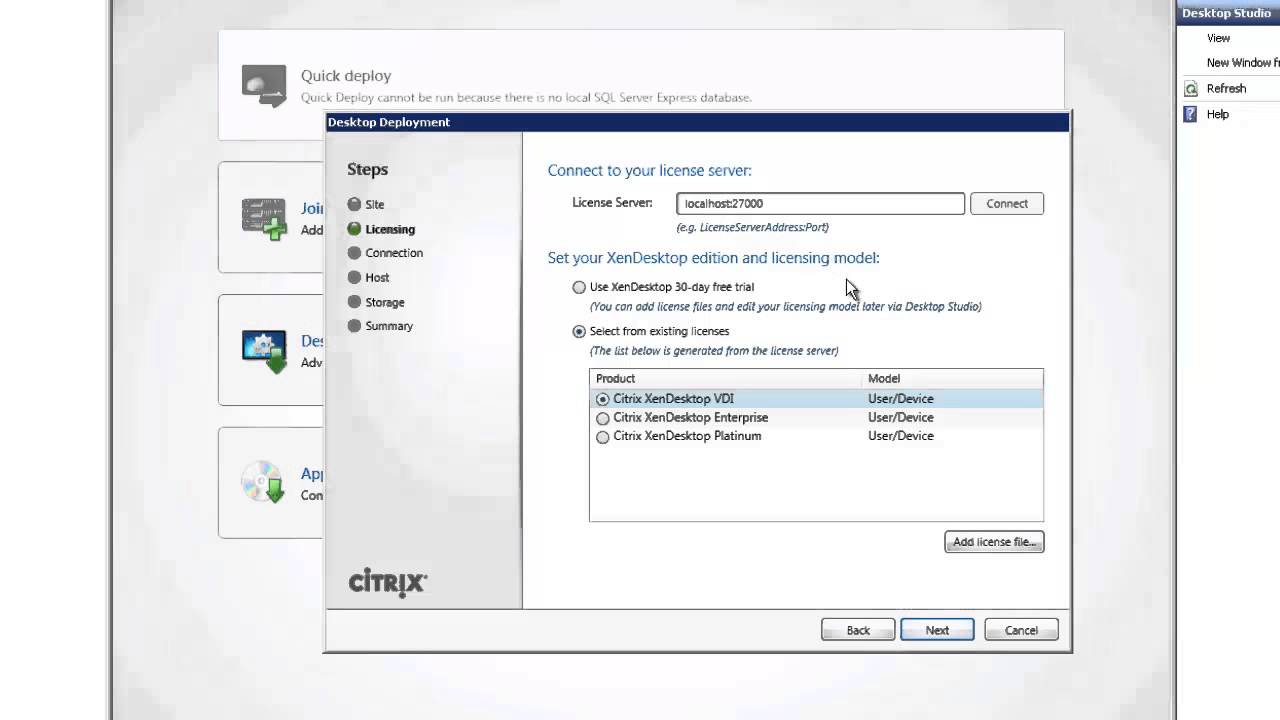Click the Connect button
This screenshot has height=720, width=1280.
[1007, 204]
